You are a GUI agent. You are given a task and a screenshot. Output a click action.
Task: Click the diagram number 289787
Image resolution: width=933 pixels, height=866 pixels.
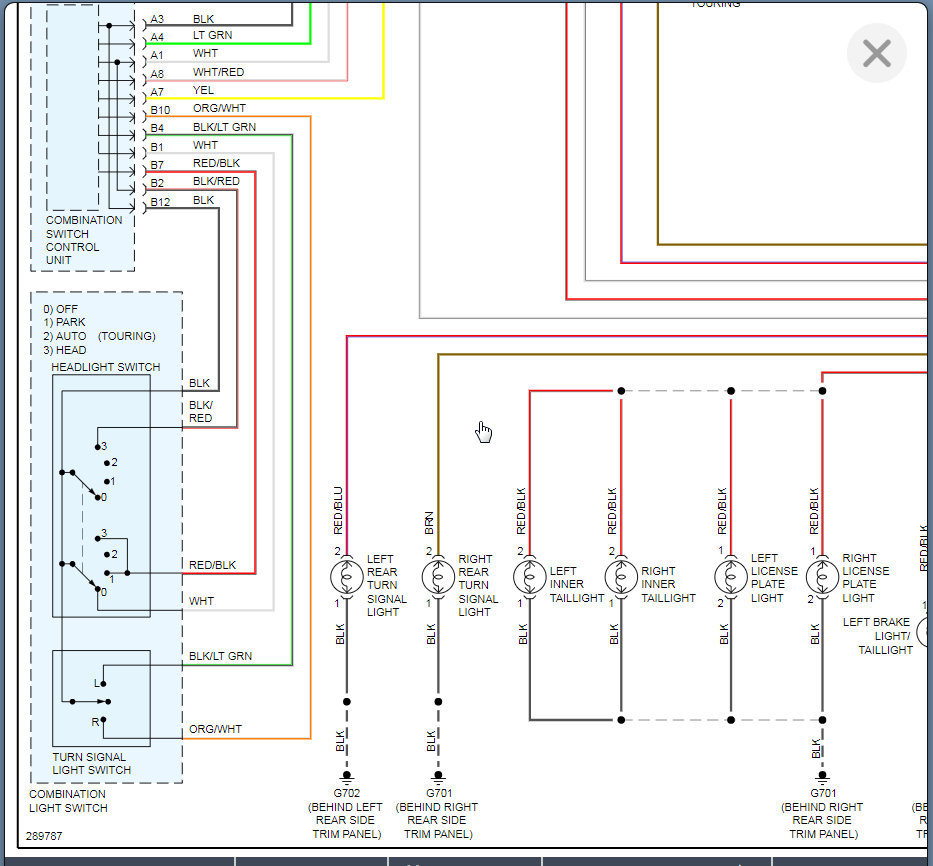(44, 834)
